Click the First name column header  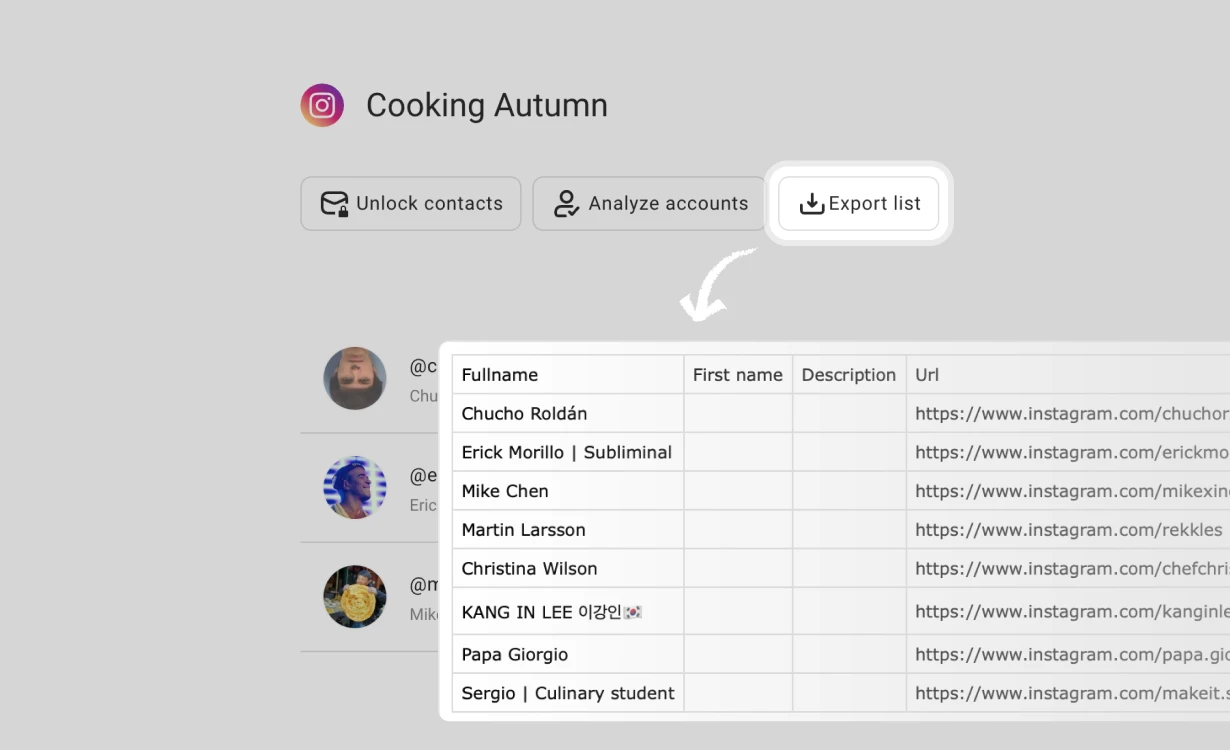coord(737,374)
